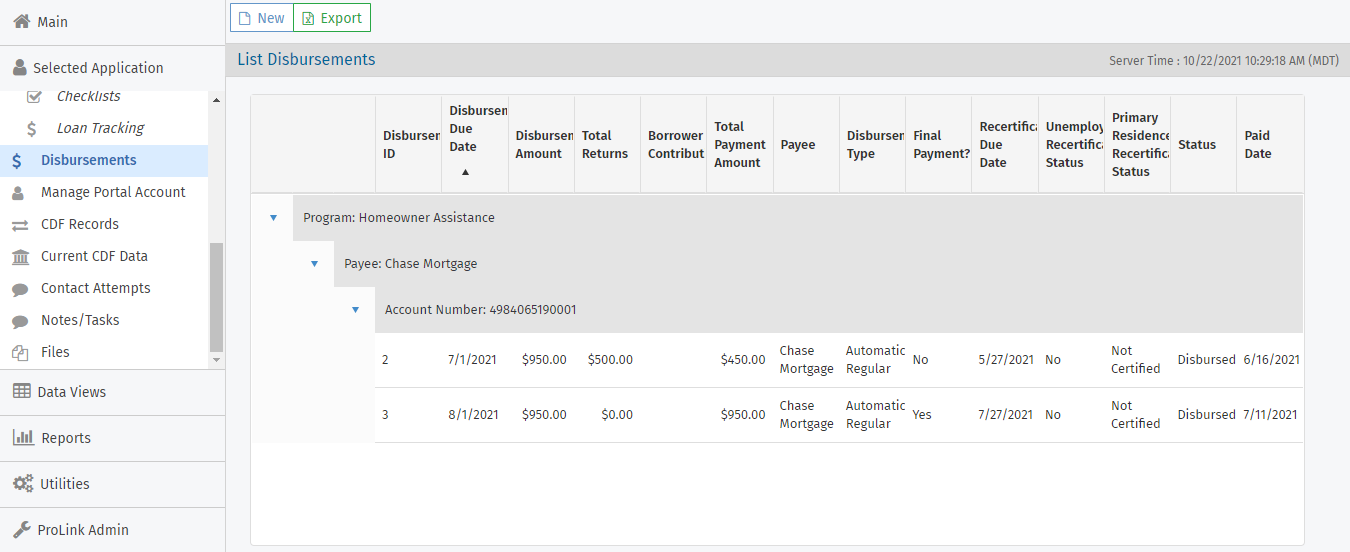This screenshot has height=552, width=1350.
Task: Click the $500.00 total returns value
Action: (610, 360)
